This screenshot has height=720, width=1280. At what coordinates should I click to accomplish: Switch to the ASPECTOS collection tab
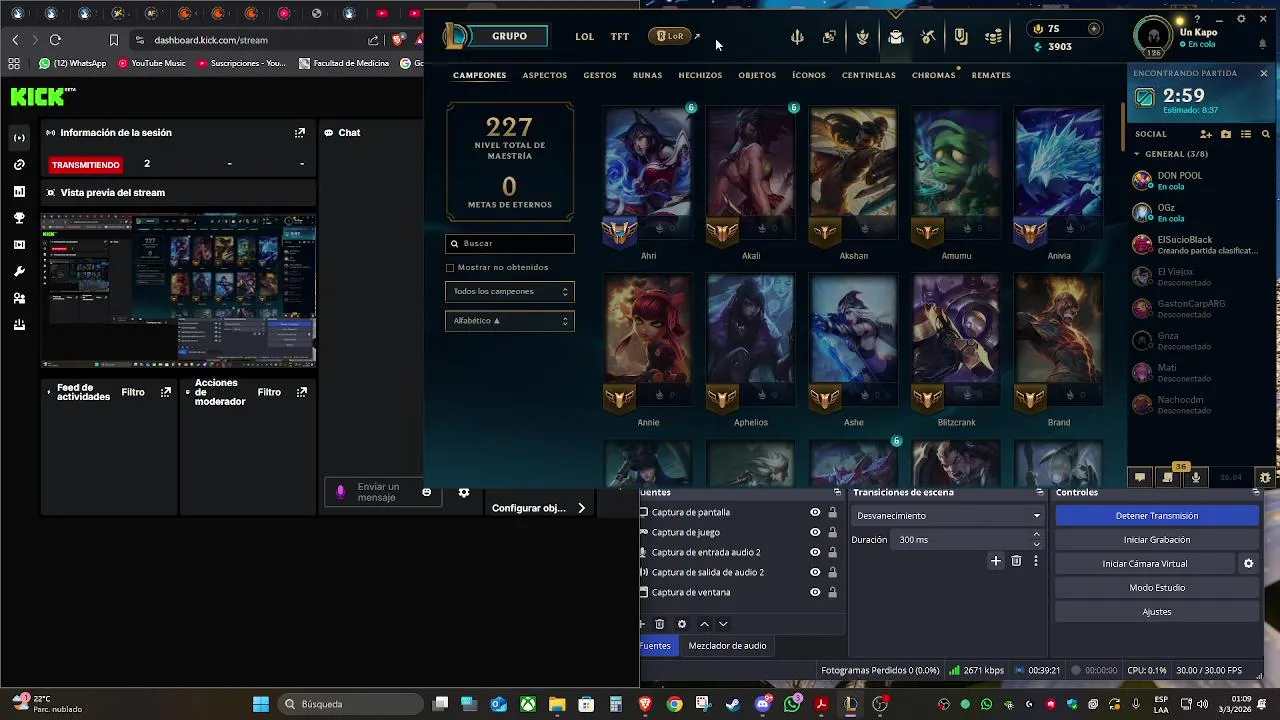pyautogui.click(x=545, y=75)
